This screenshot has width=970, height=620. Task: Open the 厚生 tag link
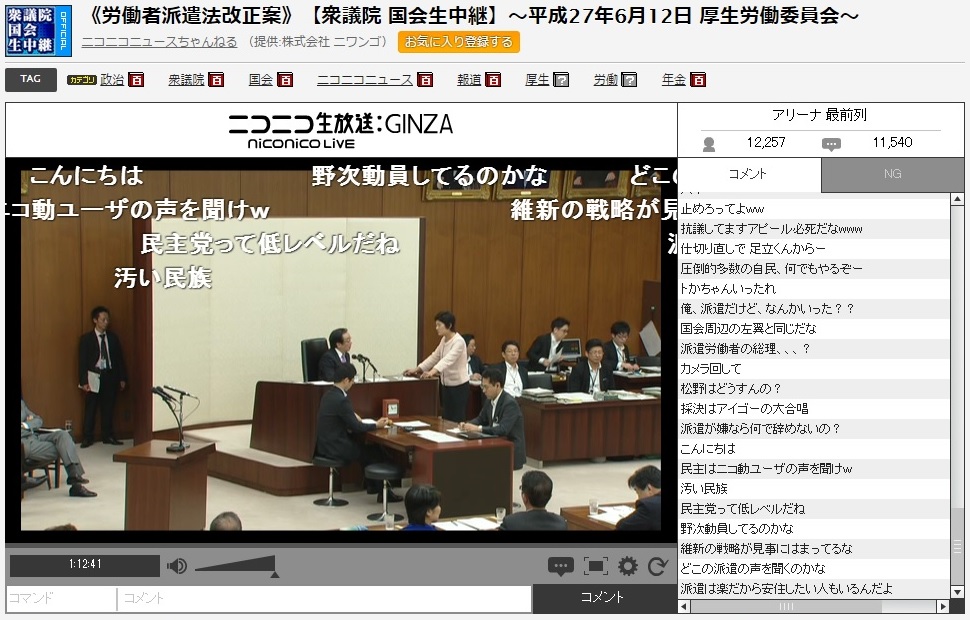click(x=537, y=80)
